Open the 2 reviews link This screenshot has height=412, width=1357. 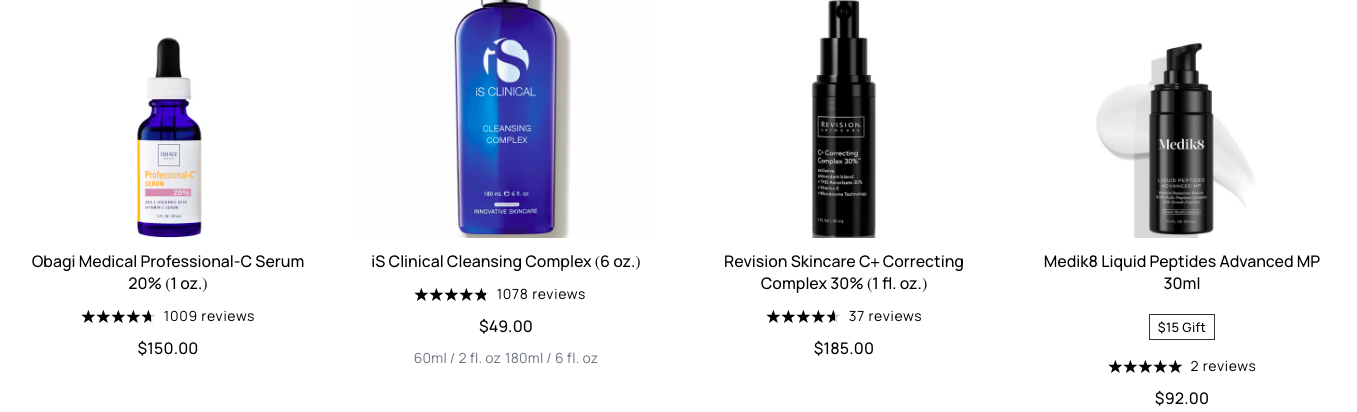click(1223, 366)
